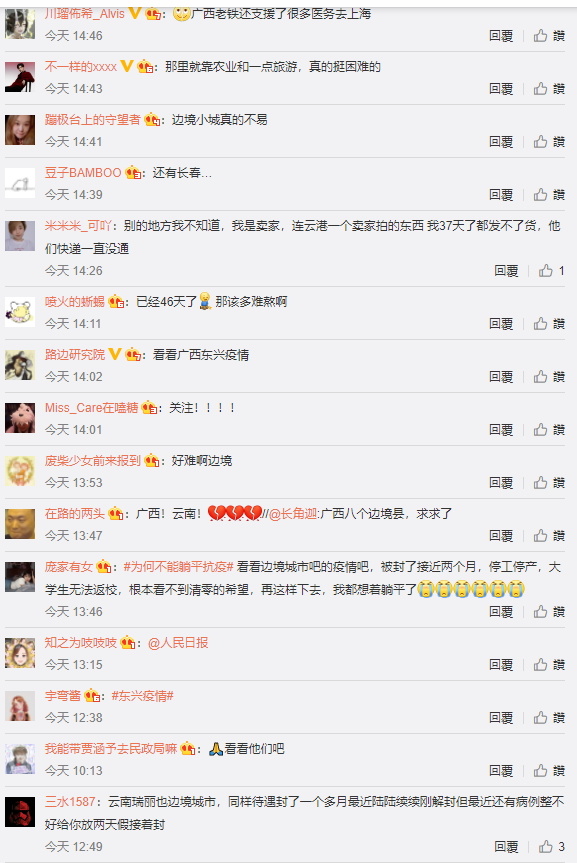The image size is (577, 863).
Task: Like the comment posted at 14:11
Action: click(x=549, y=324)
